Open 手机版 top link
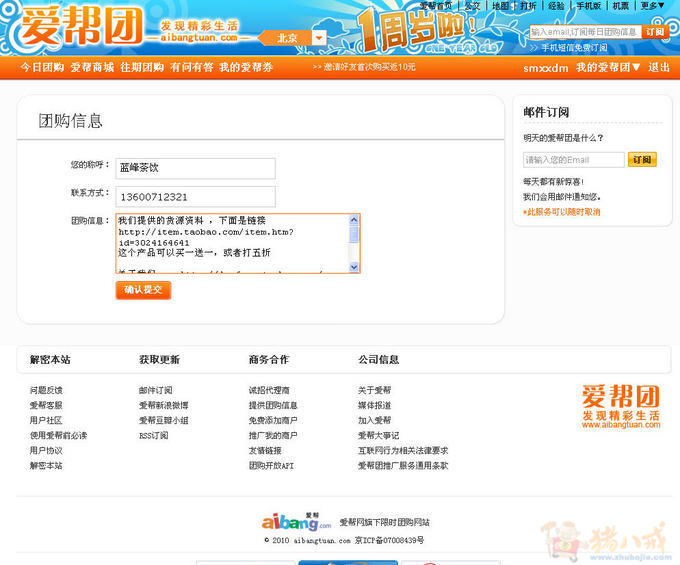This screenshot has height=565, width=680. (x=588, y=6)
